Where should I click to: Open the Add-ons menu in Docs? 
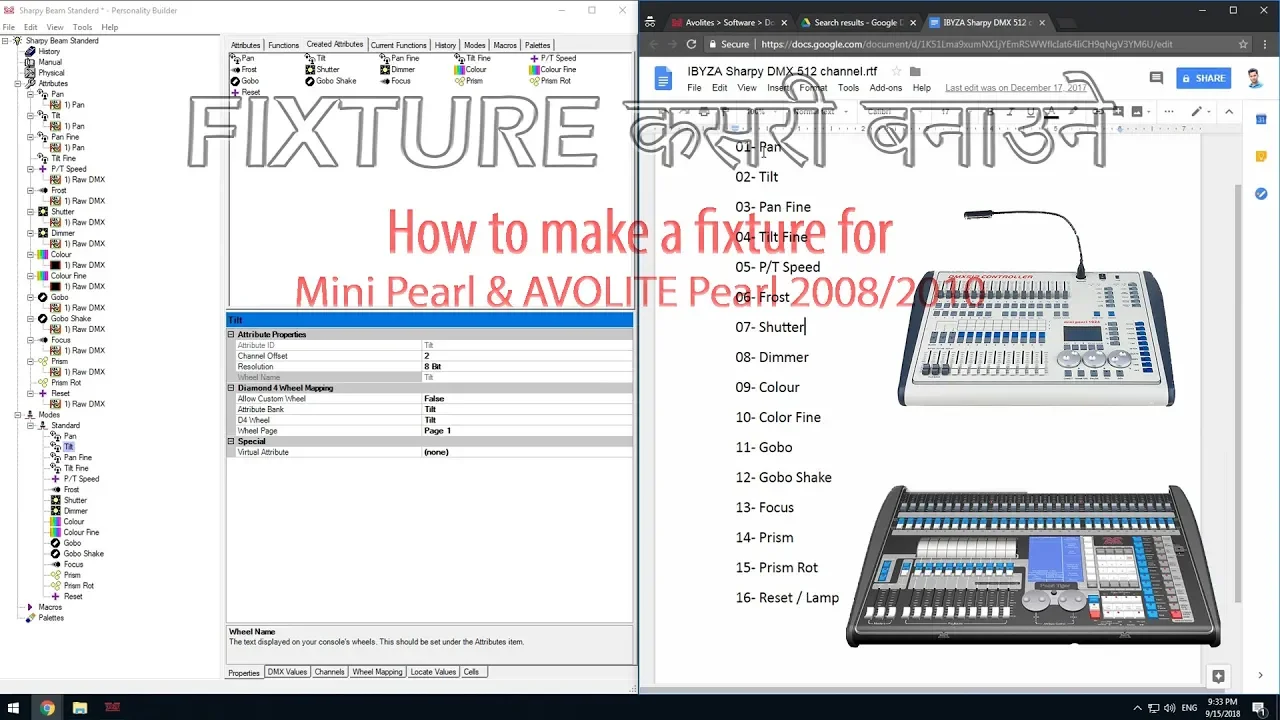(x=885, y=88)
